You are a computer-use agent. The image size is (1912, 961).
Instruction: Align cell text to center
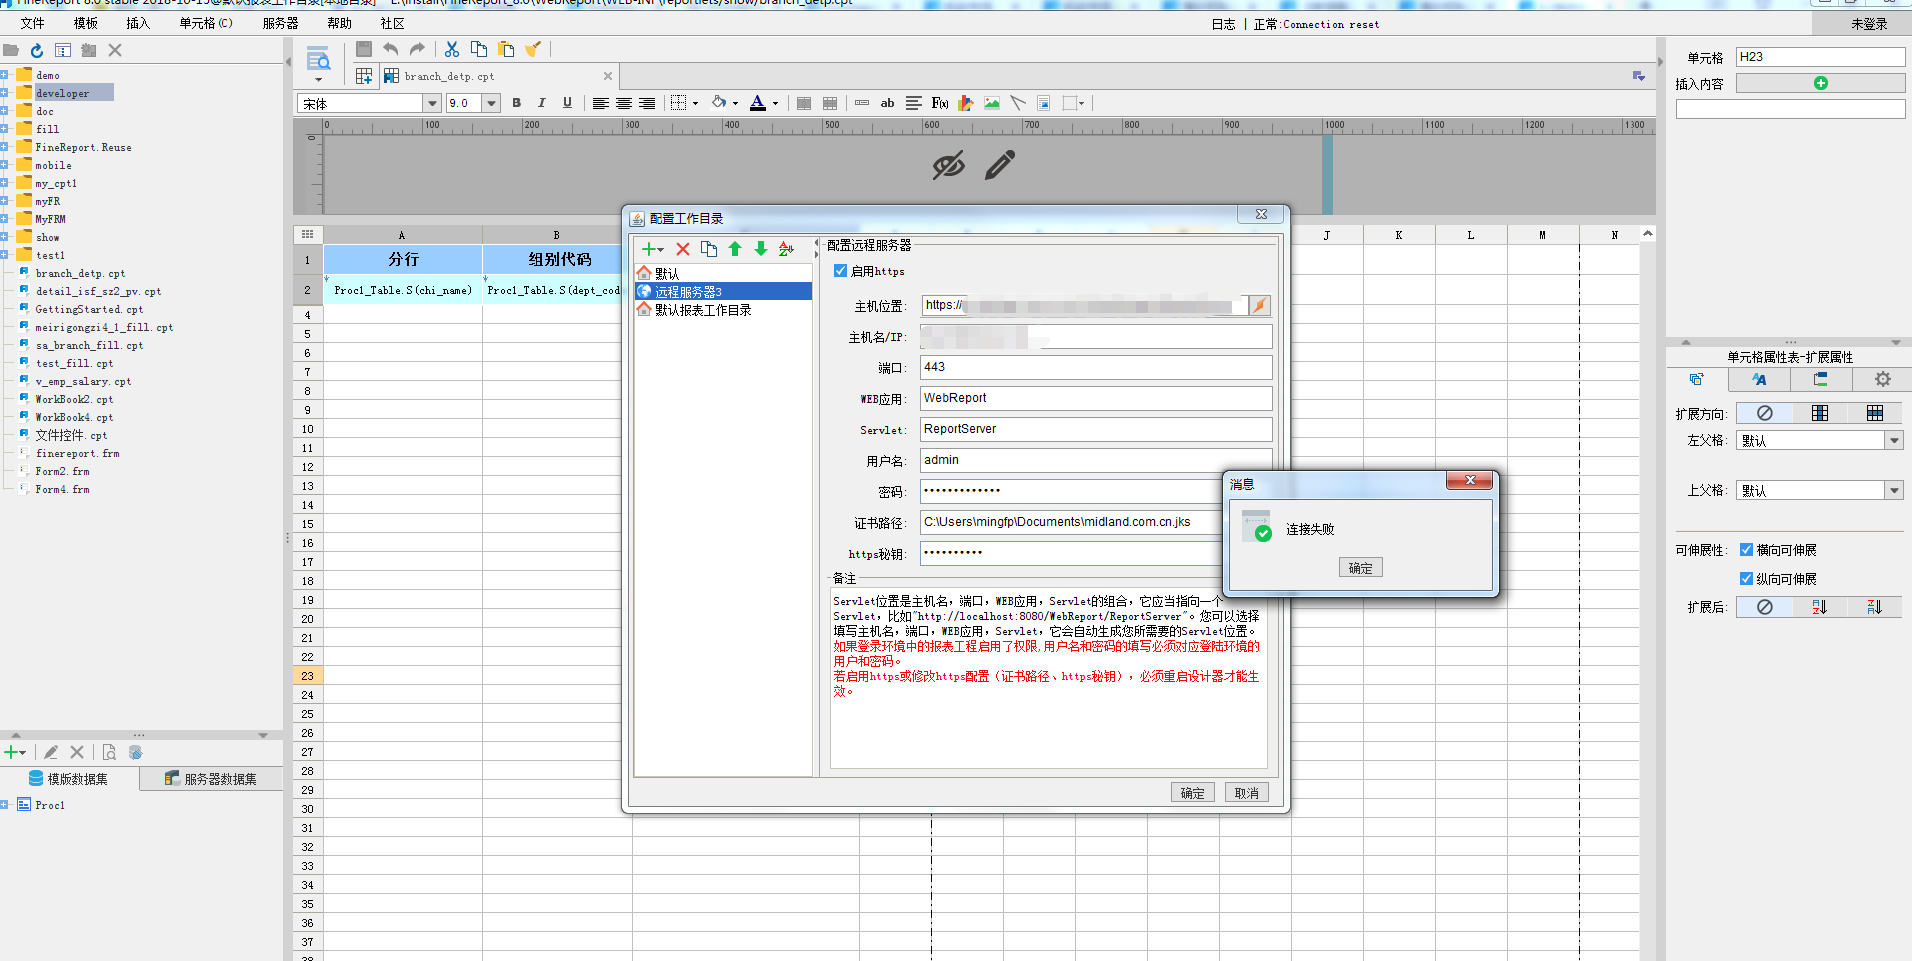(624, 103)
